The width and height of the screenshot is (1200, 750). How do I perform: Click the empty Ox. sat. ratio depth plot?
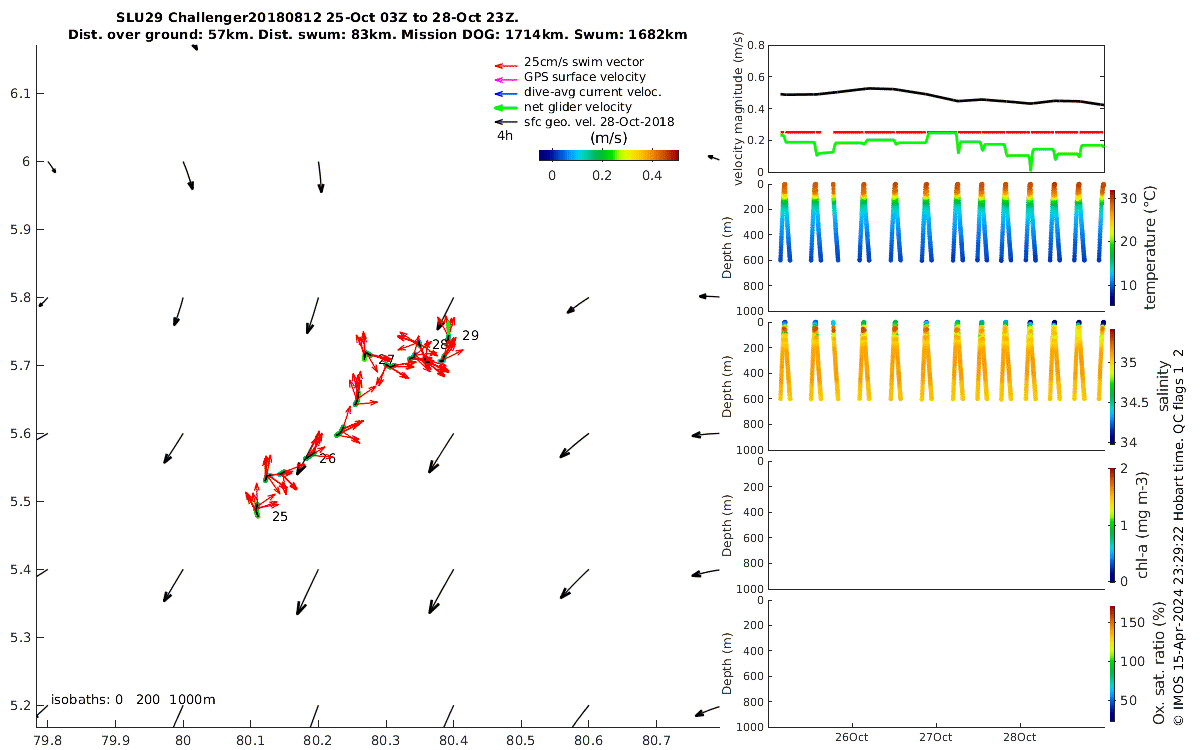(935, 663)
